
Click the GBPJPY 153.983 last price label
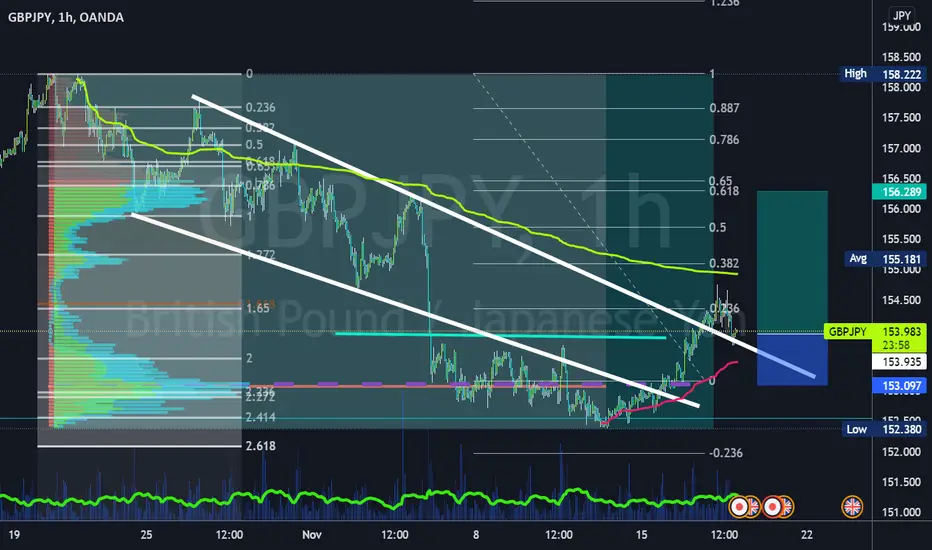point(875,332)
